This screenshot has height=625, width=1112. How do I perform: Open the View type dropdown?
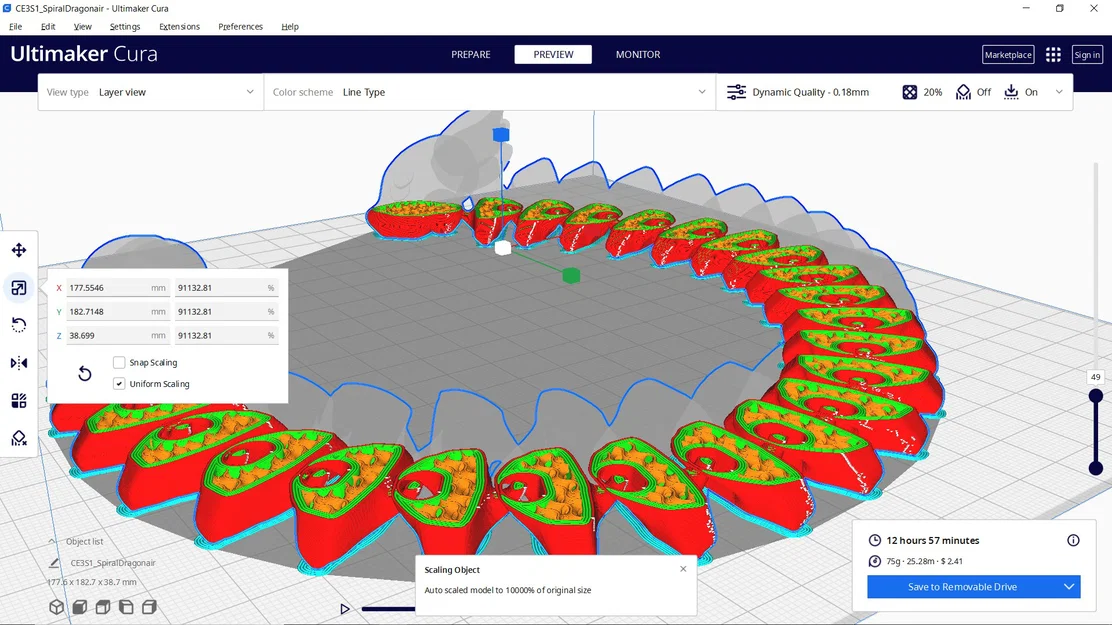coord(150,92)
